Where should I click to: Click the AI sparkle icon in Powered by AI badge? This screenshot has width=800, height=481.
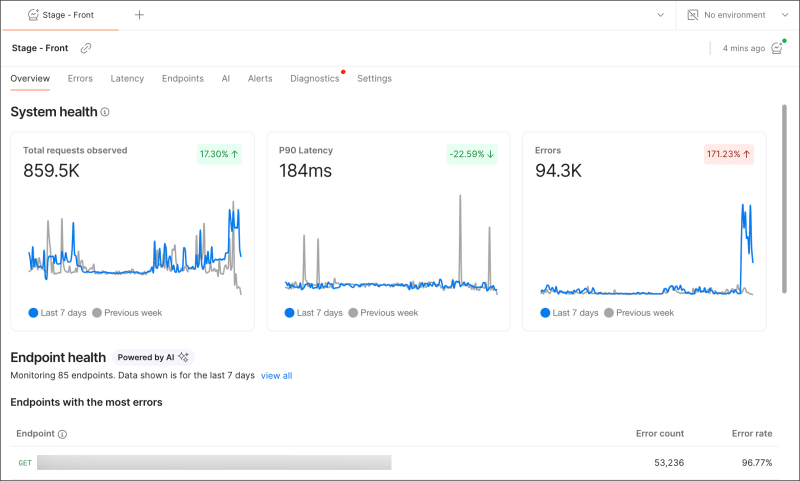click(183, 357)
